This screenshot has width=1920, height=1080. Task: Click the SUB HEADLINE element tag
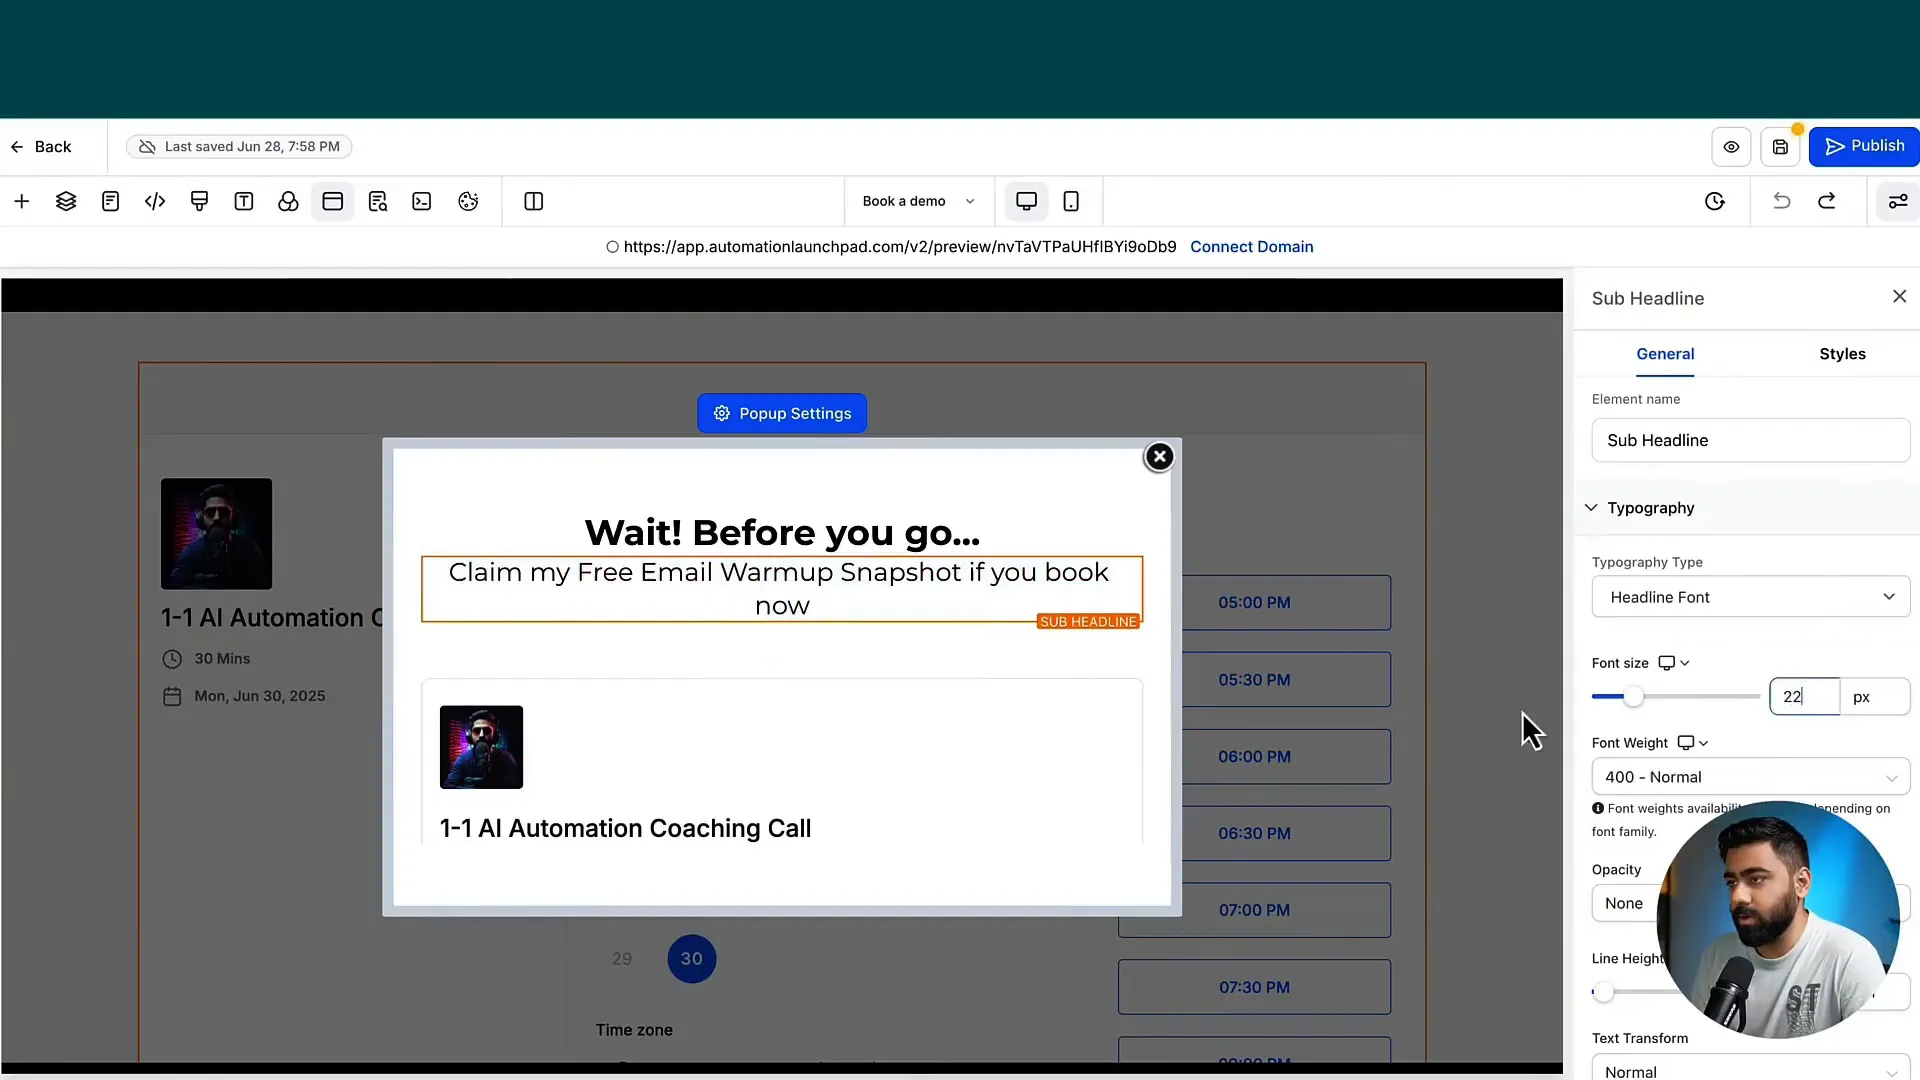1088,622
